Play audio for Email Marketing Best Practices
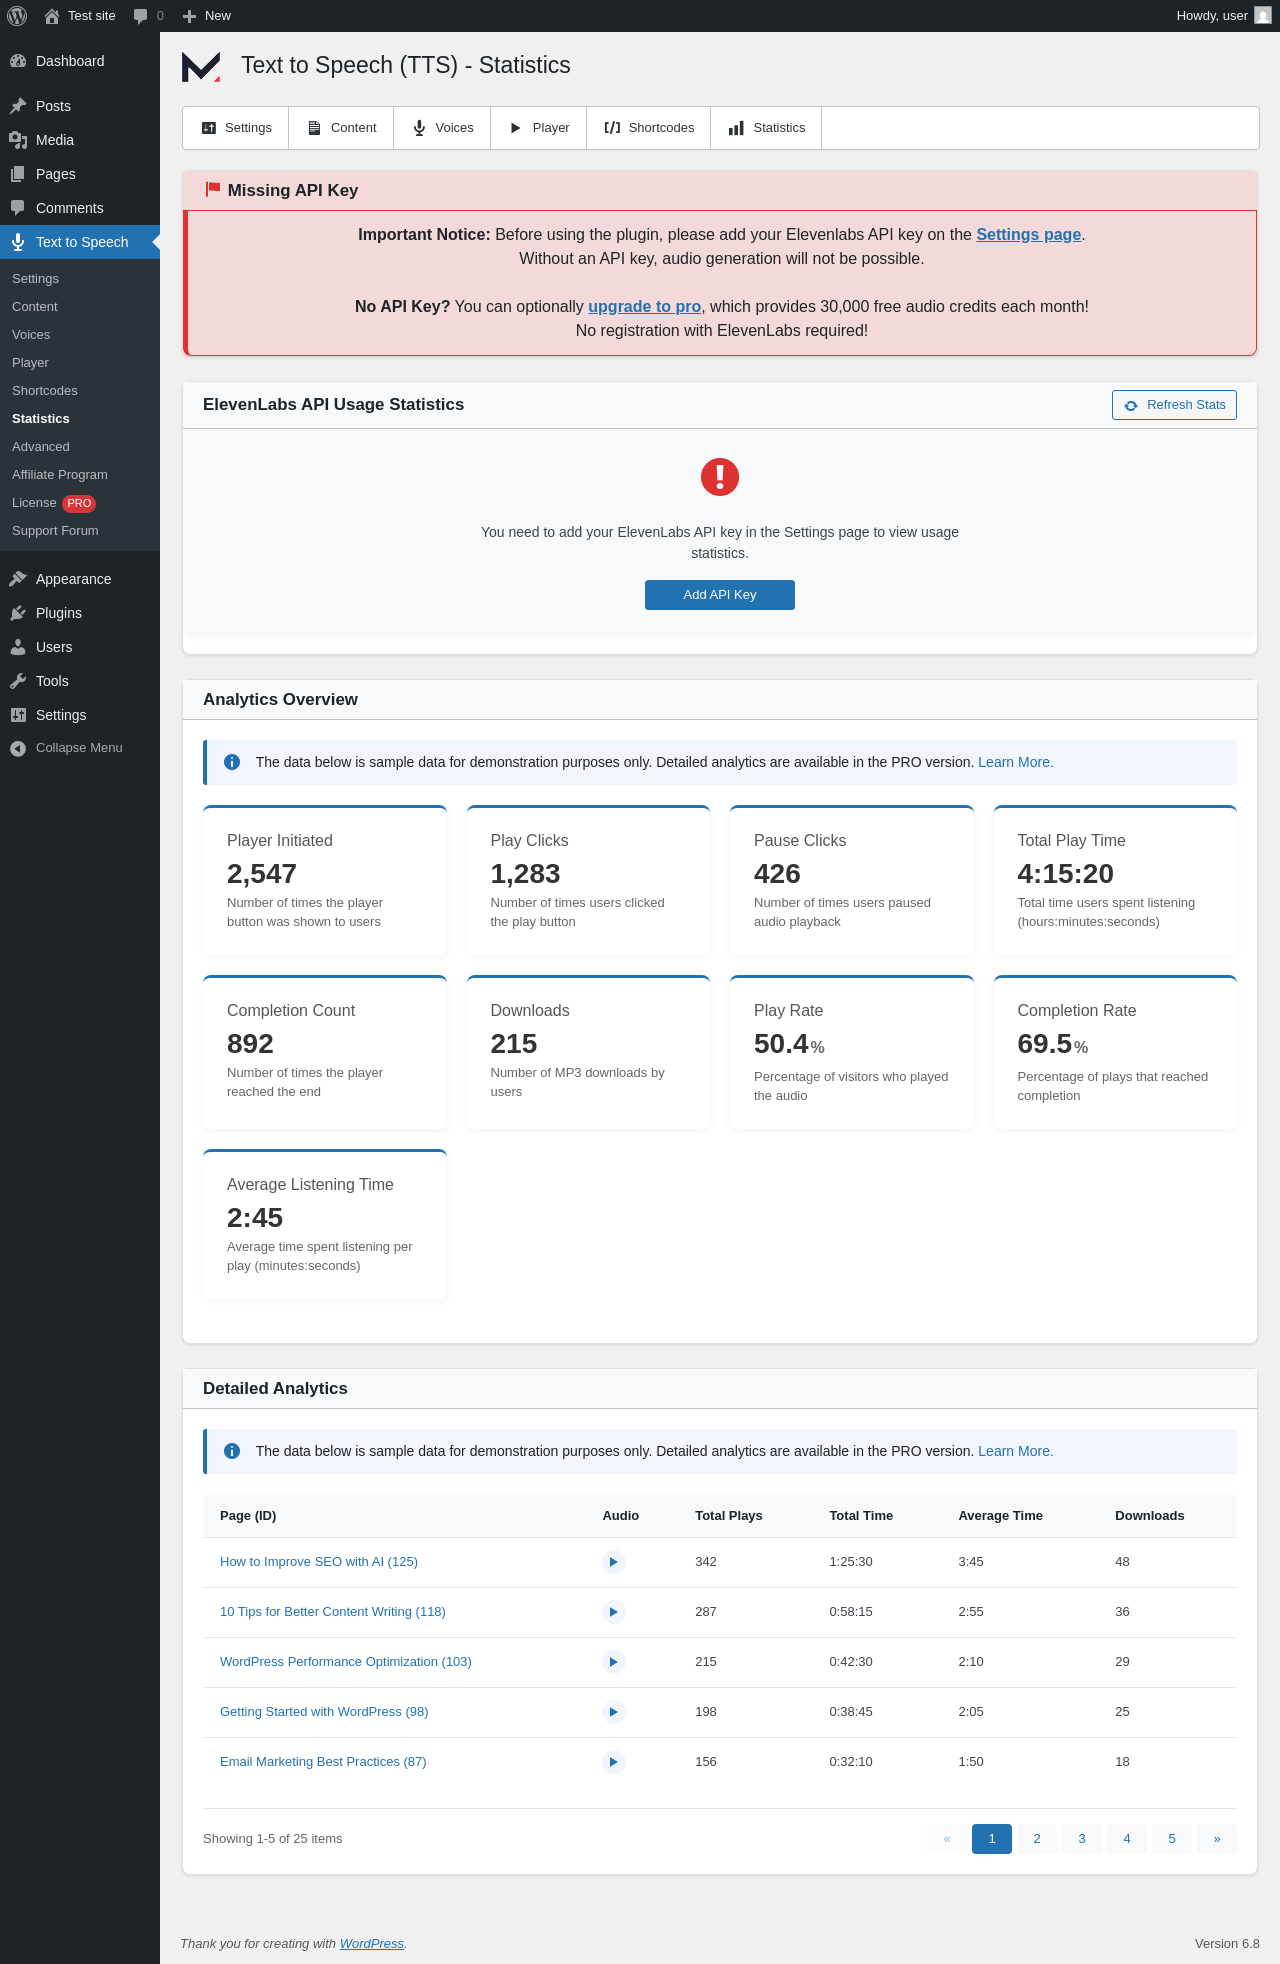This screenshot has height=1964, width=1280. [x=614, y=1762]
